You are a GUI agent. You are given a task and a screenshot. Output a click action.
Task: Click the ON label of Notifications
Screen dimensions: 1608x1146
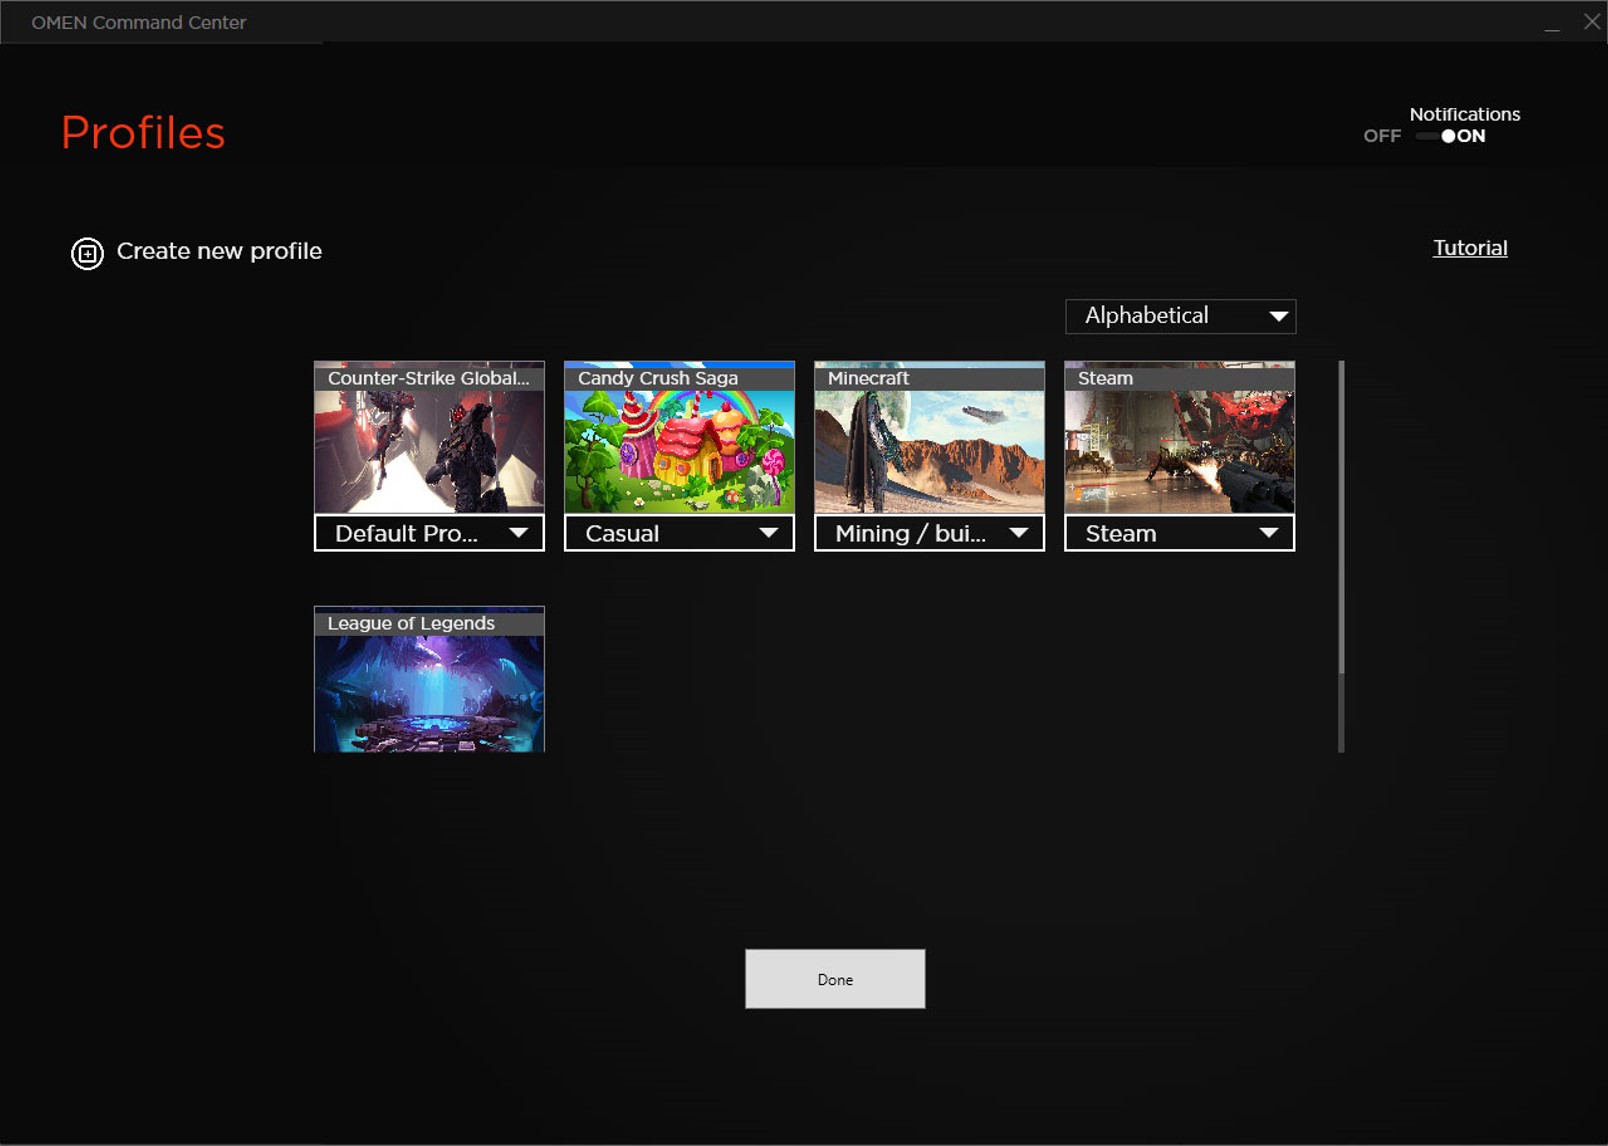[x=1471, y=136]
